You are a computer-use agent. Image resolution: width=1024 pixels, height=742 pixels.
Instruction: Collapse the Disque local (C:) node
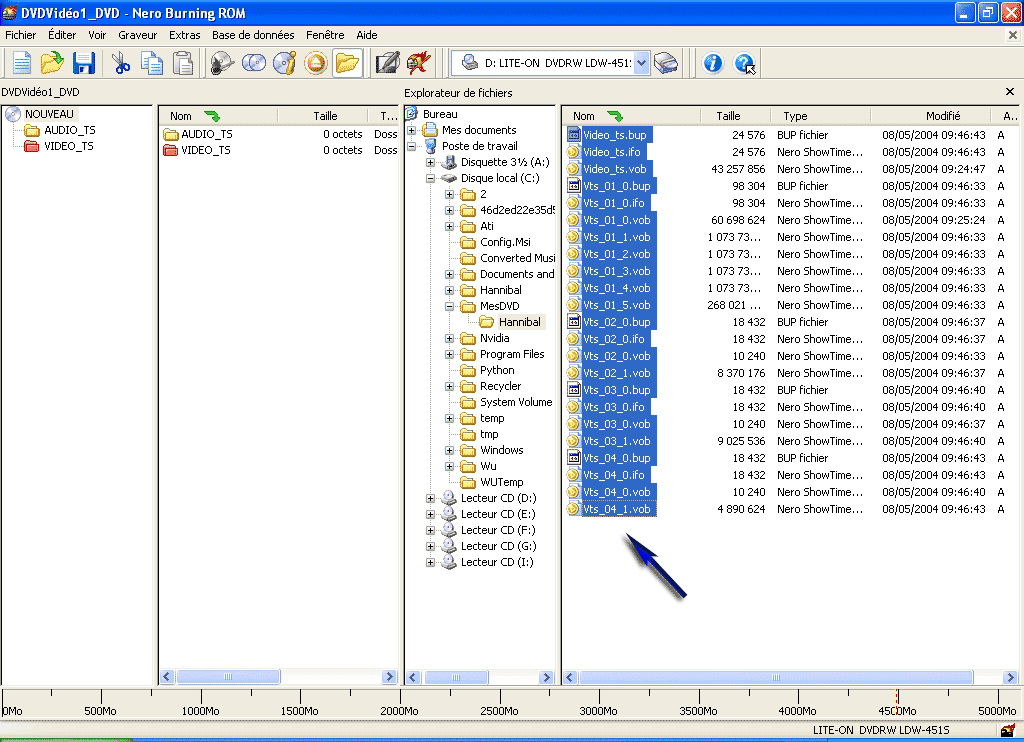click(x=430, y=178)
